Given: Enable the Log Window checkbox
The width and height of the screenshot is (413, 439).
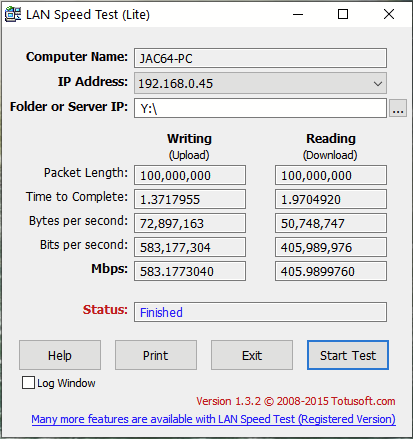Looking at the screenshot, I should (28, 383).
